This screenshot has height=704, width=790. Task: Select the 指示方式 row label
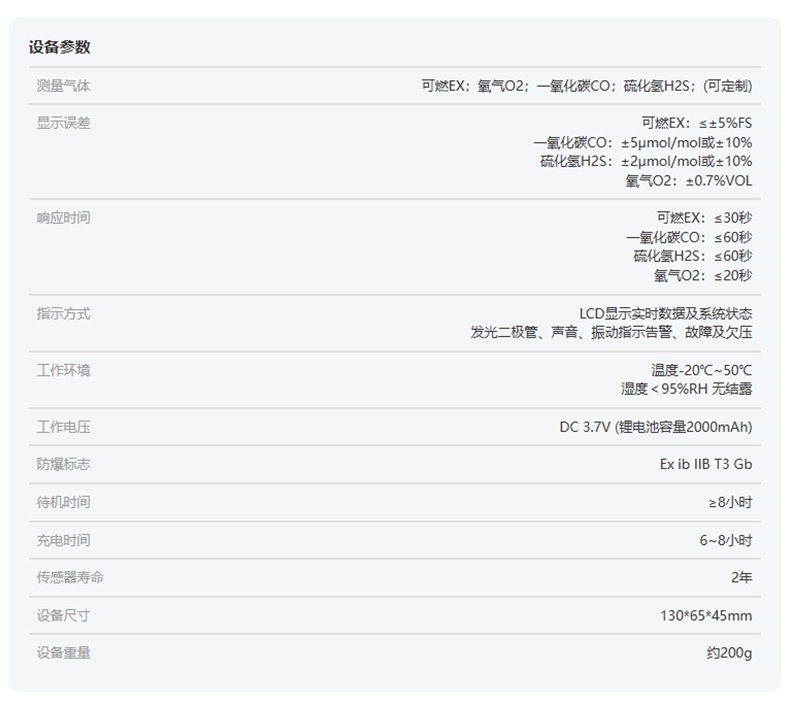pyautogui.click(x=63, y=314)
